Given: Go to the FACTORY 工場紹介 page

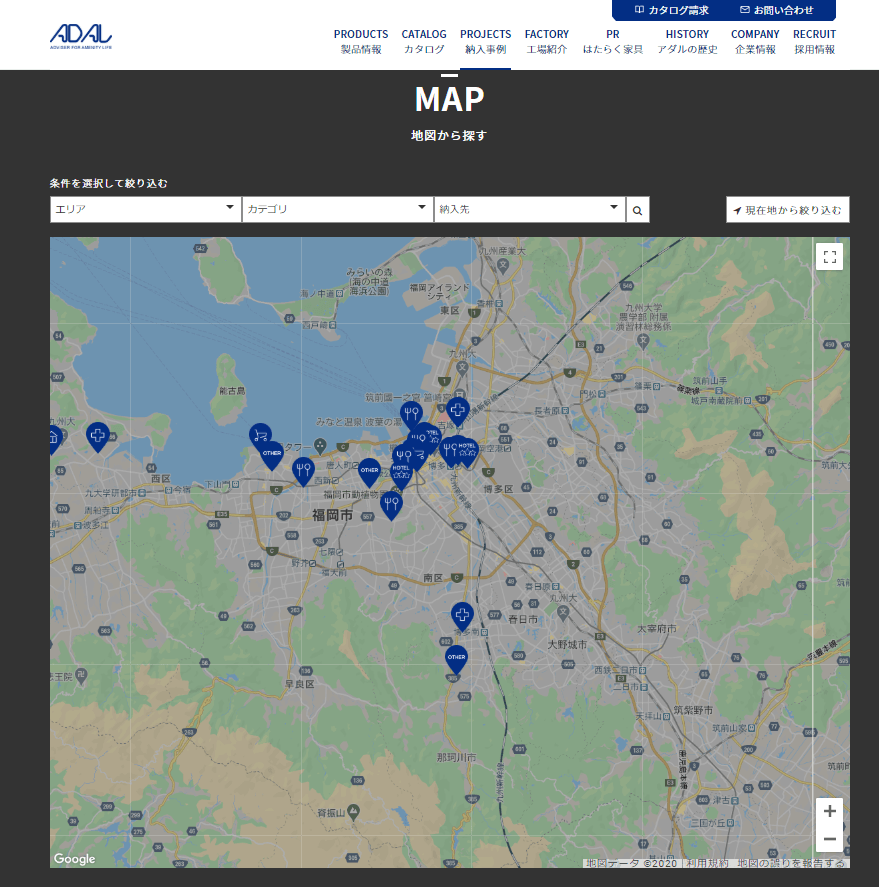Looking at the screenshot, I should tap(547, 41).
